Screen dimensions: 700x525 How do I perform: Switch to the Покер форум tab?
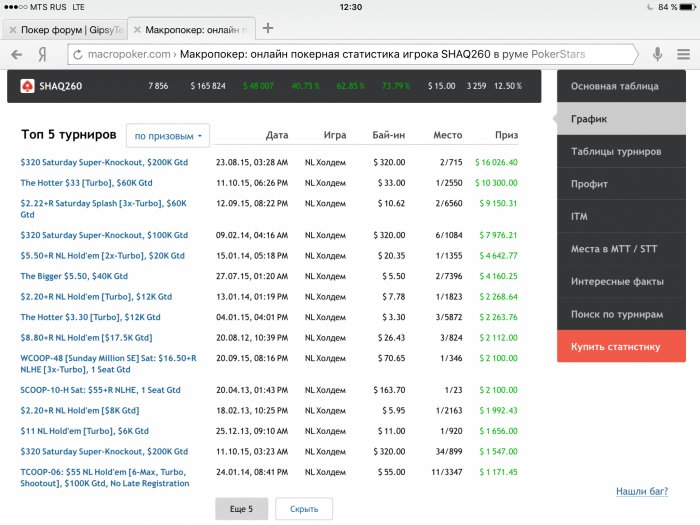[65, 30]
